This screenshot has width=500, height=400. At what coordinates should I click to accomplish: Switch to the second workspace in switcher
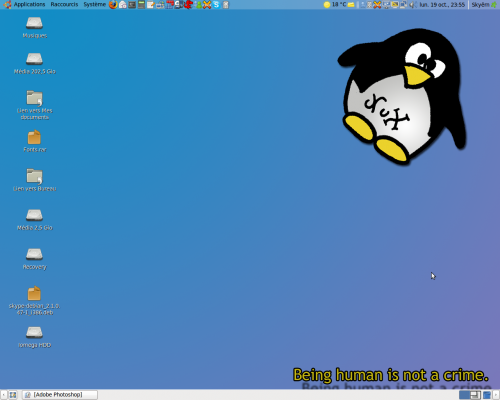point(476,395)
